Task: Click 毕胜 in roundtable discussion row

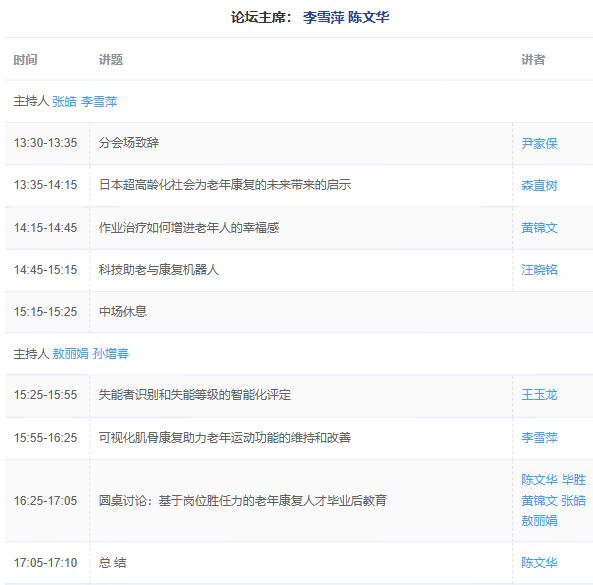Action: coord(574,479)
